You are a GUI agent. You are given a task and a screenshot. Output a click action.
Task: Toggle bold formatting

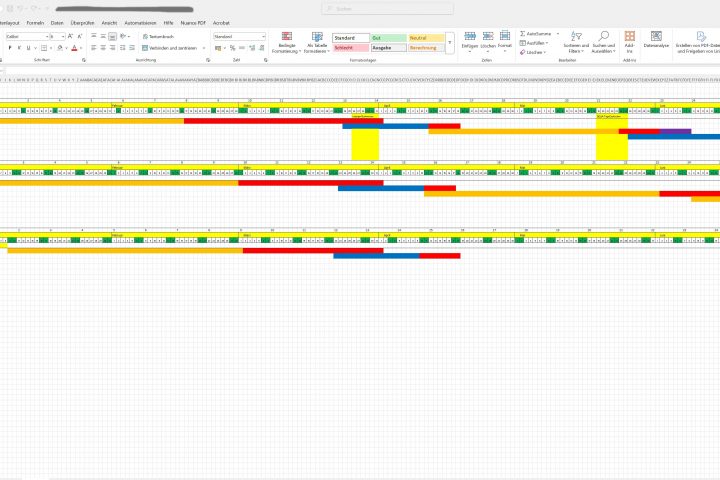[8, 47]
